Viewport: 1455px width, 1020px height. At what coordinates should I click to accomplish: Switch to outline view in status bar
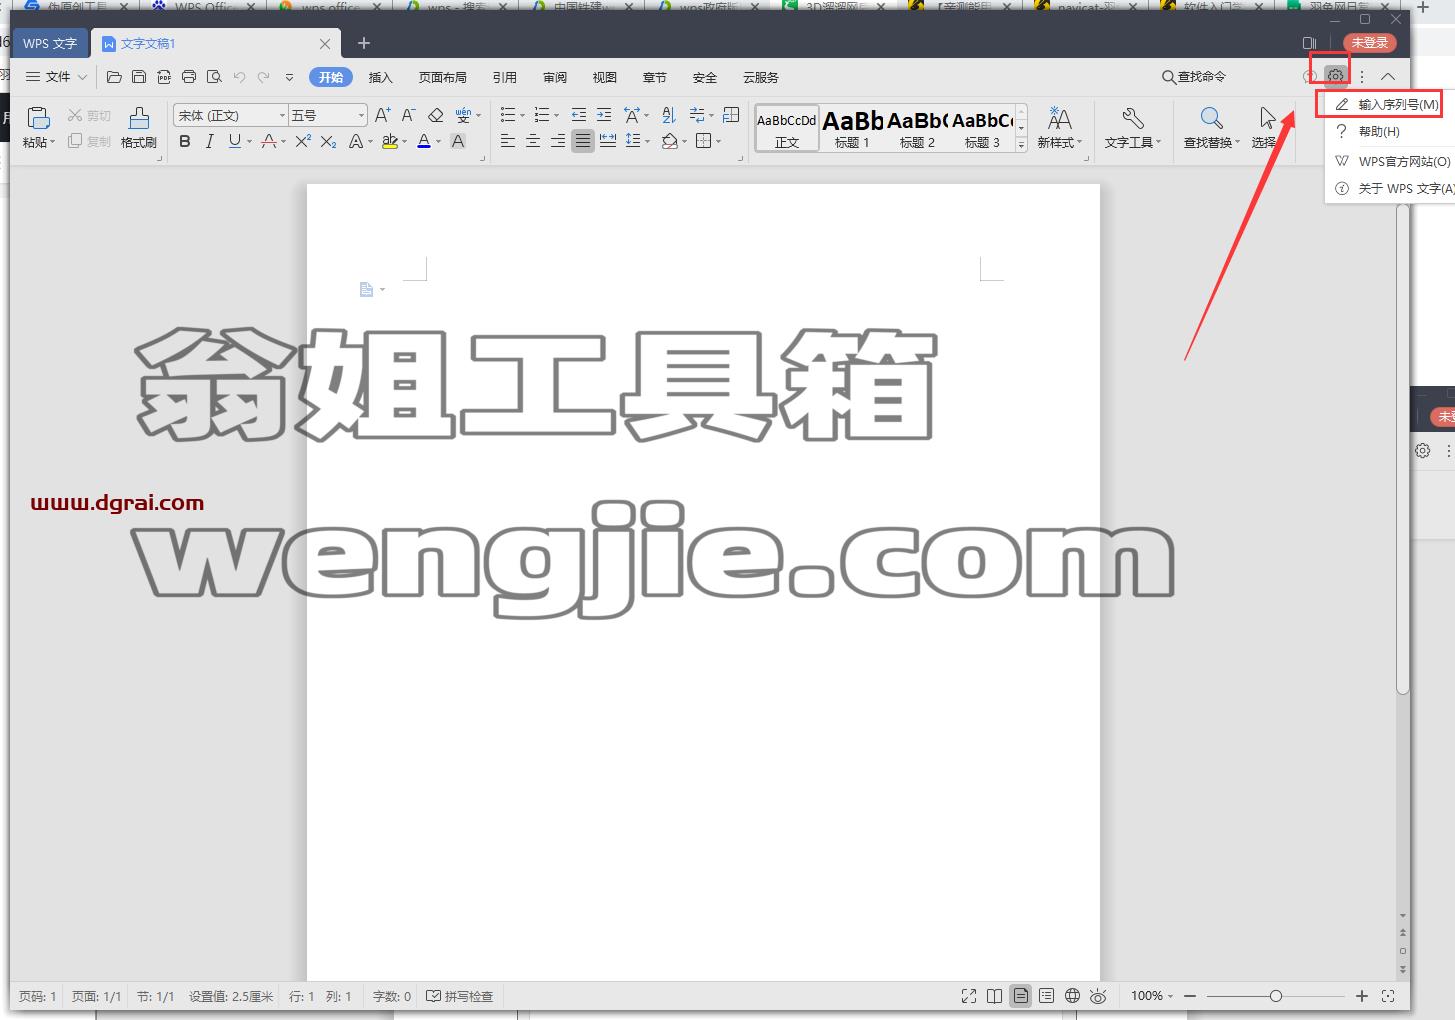(1046, 996)
